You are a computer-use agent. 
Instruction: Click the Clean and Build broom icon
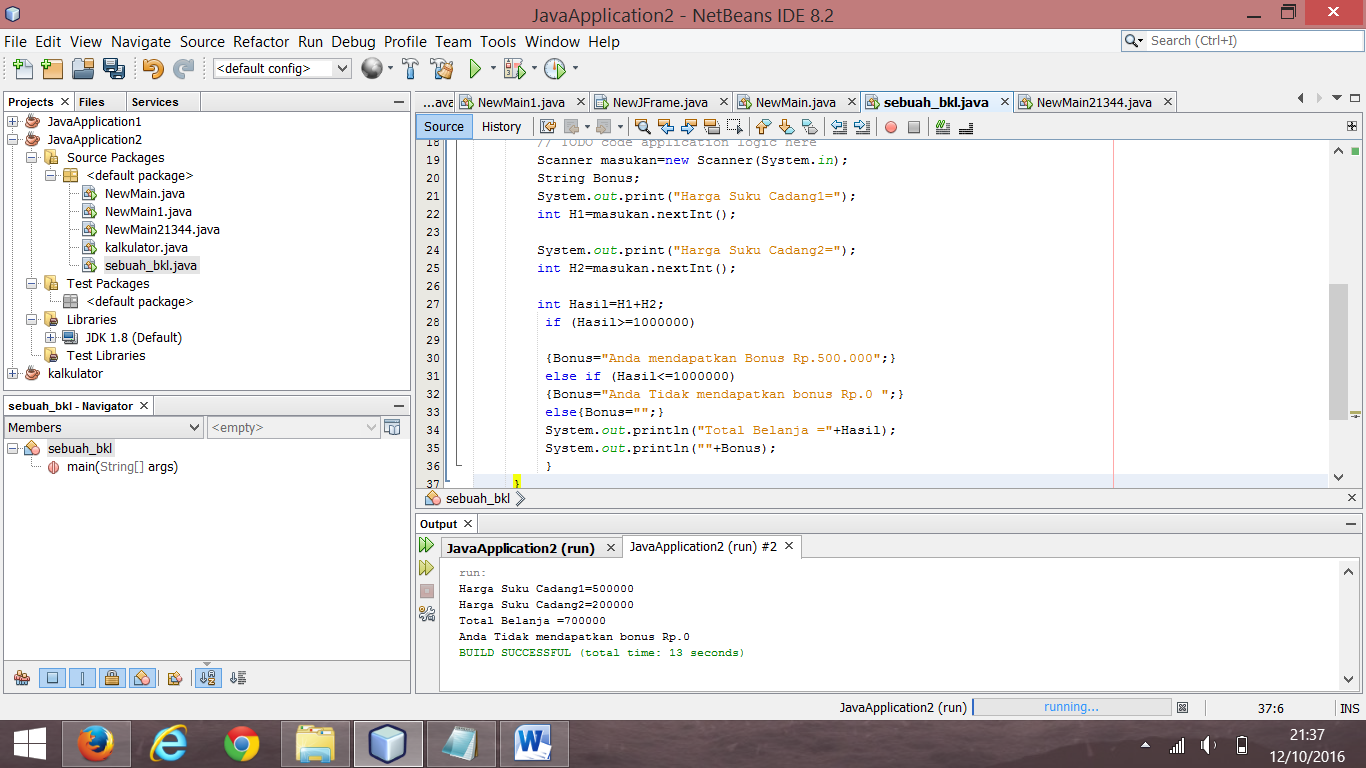coord(441,69)
